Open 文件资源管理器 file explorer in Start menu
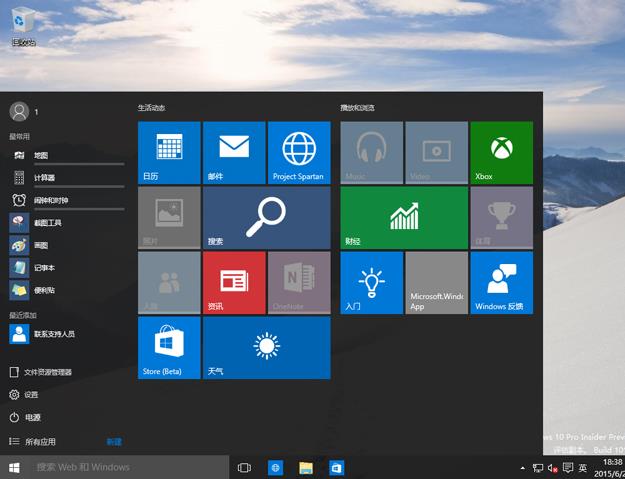 pyautogui.click(x=41, y=372)
